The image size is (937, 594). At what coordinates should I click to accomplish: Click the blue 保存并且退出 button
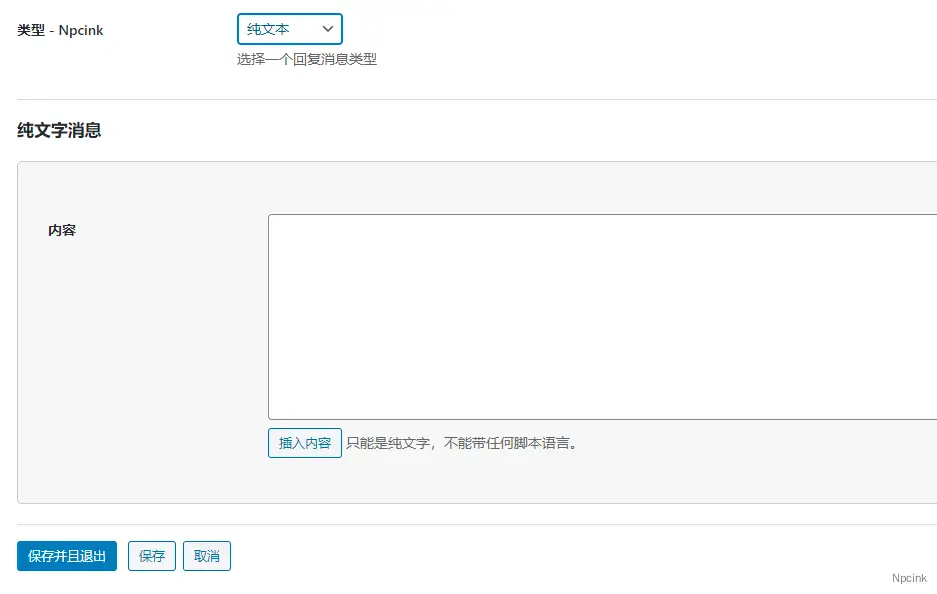pos(66,556)
